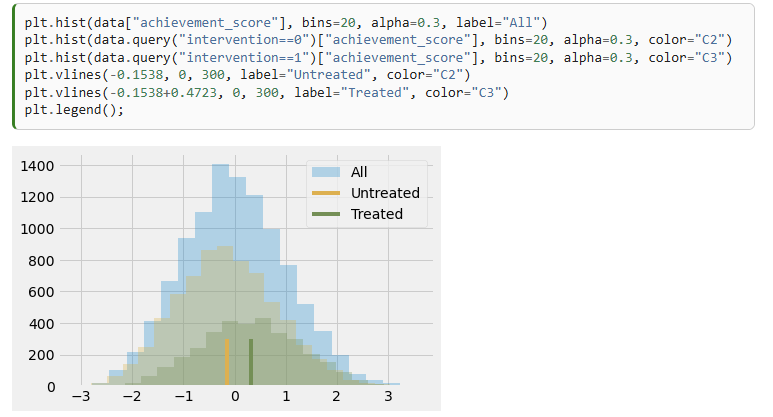The image size is (773, 417).
Task: Click the −3 x-axis tick label
Action: (x=81, y=396)
